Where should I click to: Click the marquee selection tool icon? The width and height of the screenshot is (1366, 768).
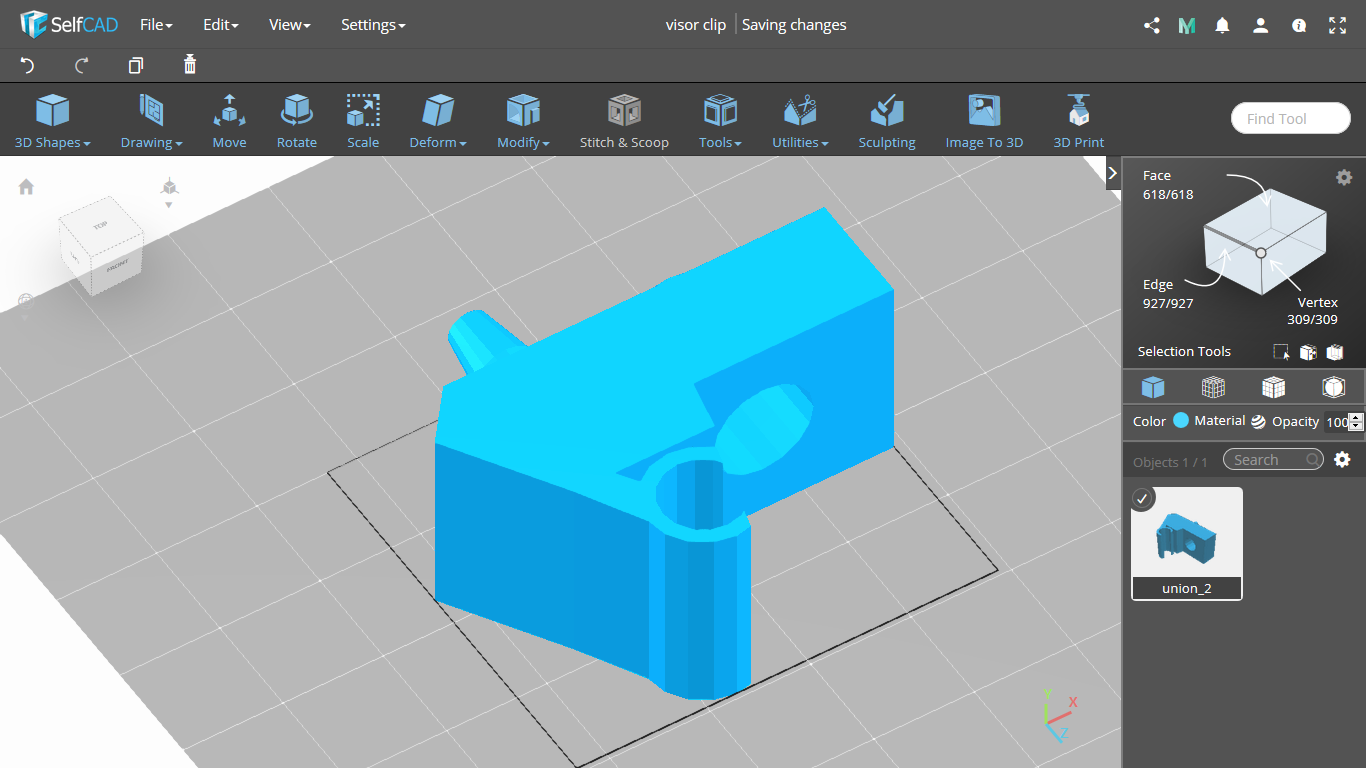point(1281,352)
